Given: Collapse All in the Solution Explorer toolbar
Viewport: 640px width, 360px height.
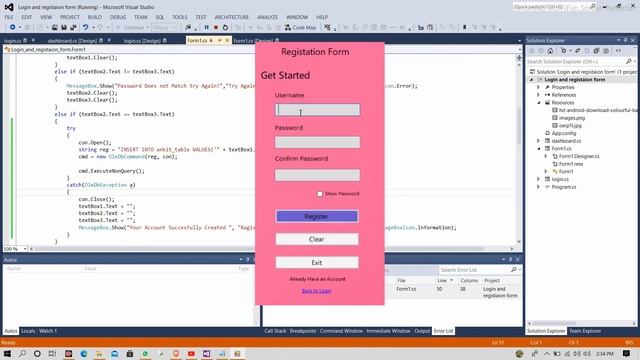Looking at the screenshot, I should click(596, 51).
